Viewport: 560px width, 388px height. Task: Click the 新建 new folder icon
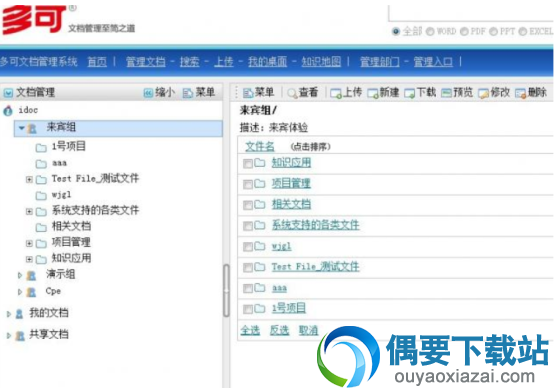coord(373,93)
